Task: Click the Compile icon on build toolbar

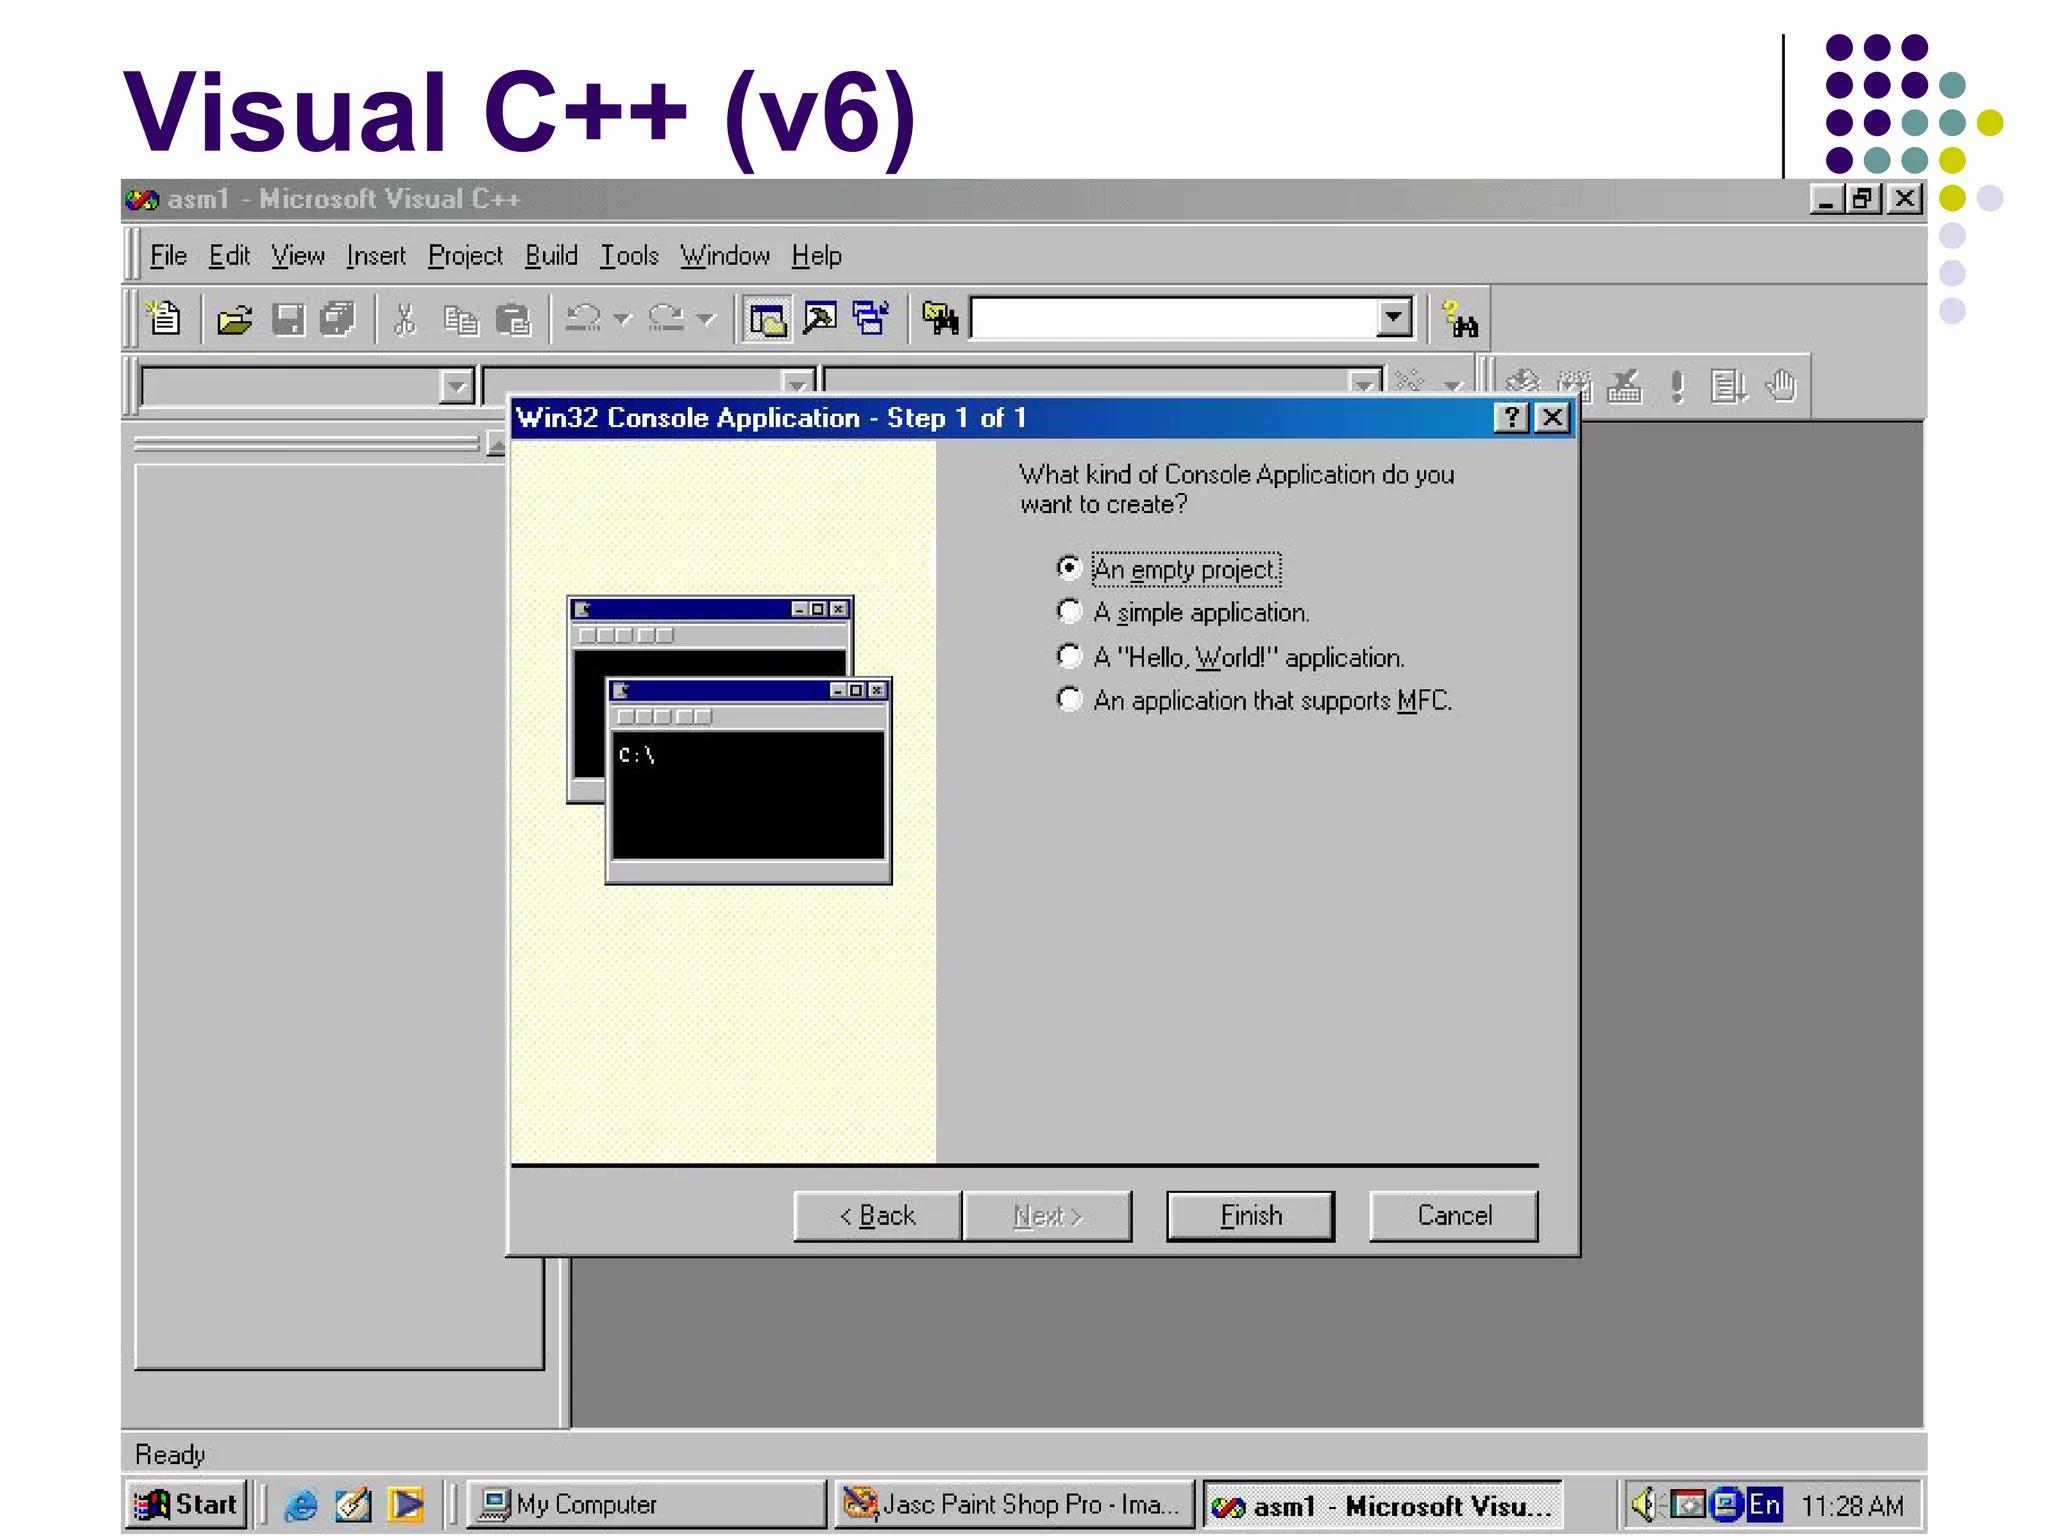Action: pos(1523,385)
